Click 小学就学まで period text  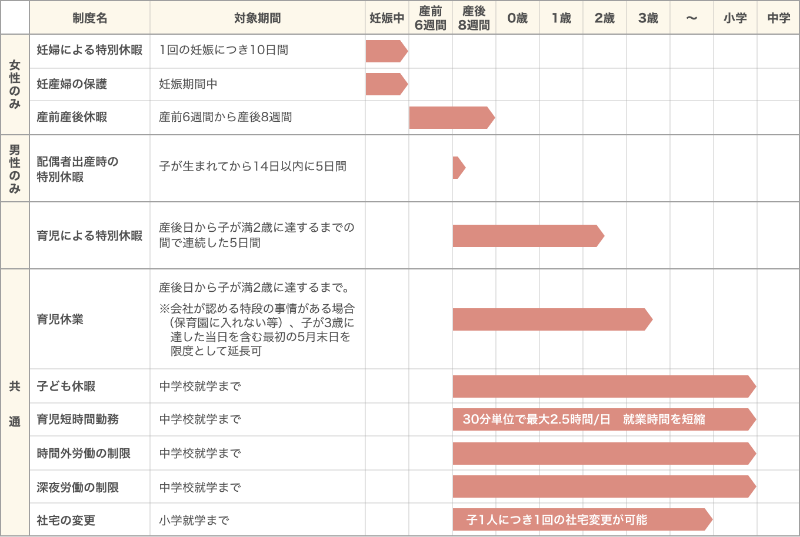tap(194, 520)
